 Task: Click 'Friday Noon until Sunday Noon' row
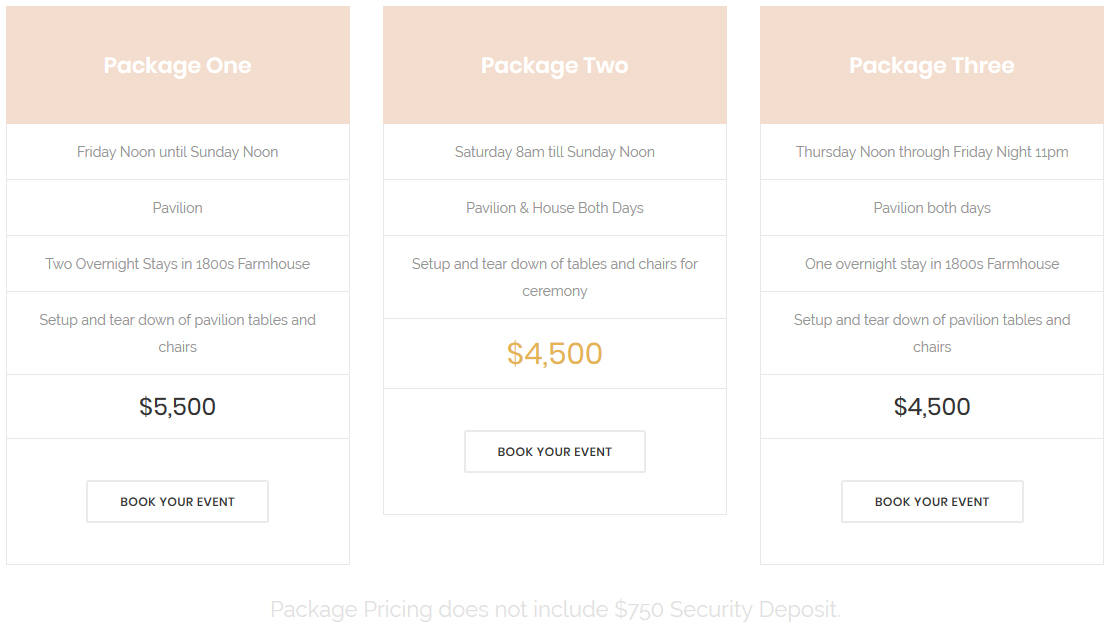pos(178,152)
